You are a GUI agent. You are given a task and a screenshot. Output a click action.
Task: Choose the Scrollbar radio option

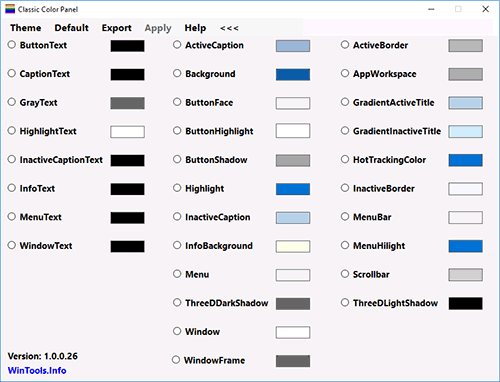pos(345,274)
